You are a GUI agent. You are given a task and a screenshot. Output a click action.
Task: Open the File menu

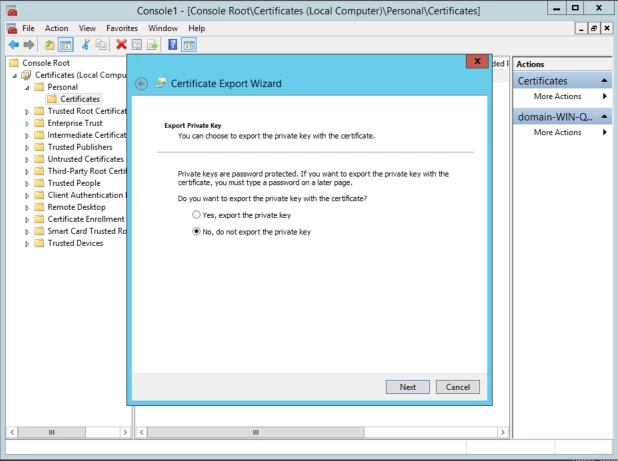point(28,28)
